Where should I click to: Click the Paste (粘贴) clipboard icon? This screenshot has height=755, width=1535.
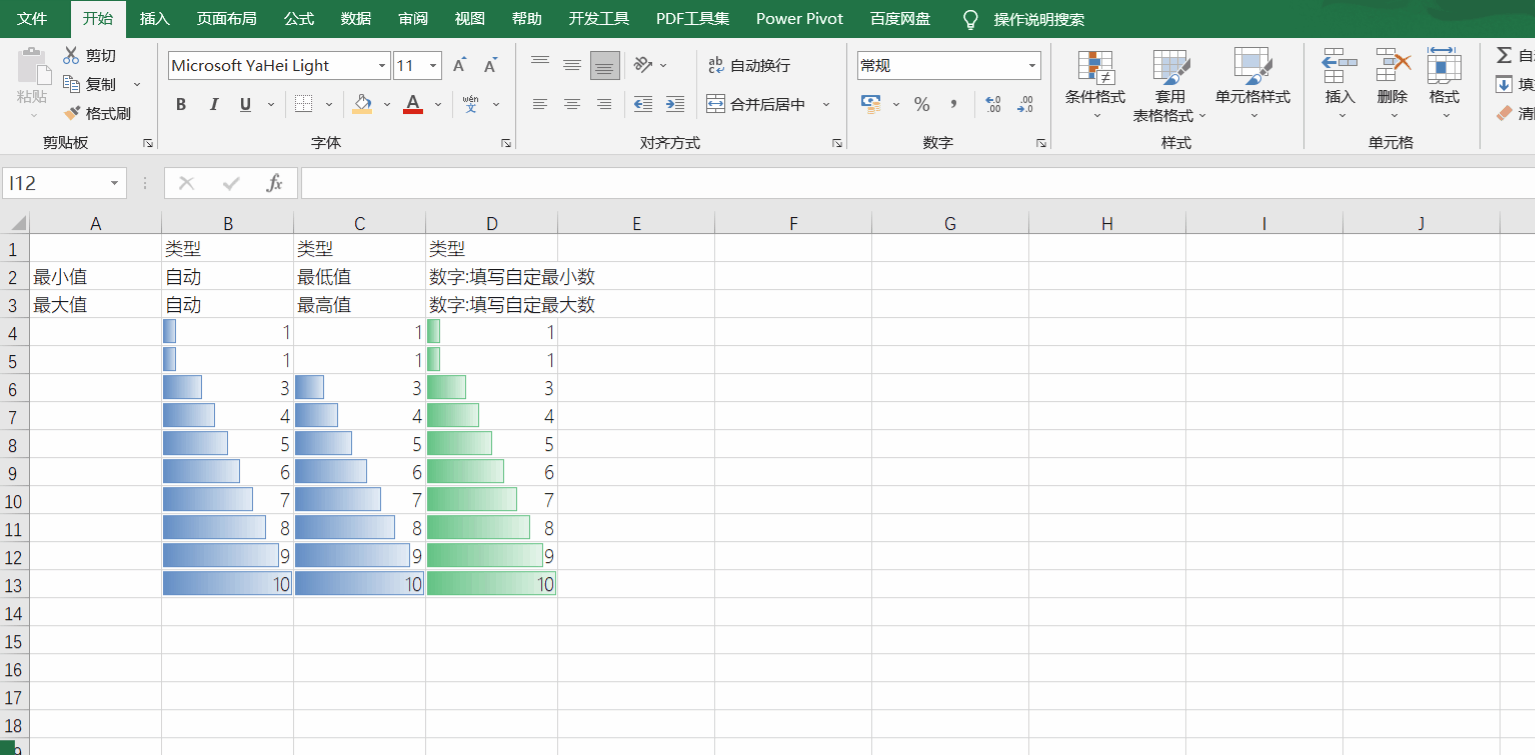tap(32, 66)
